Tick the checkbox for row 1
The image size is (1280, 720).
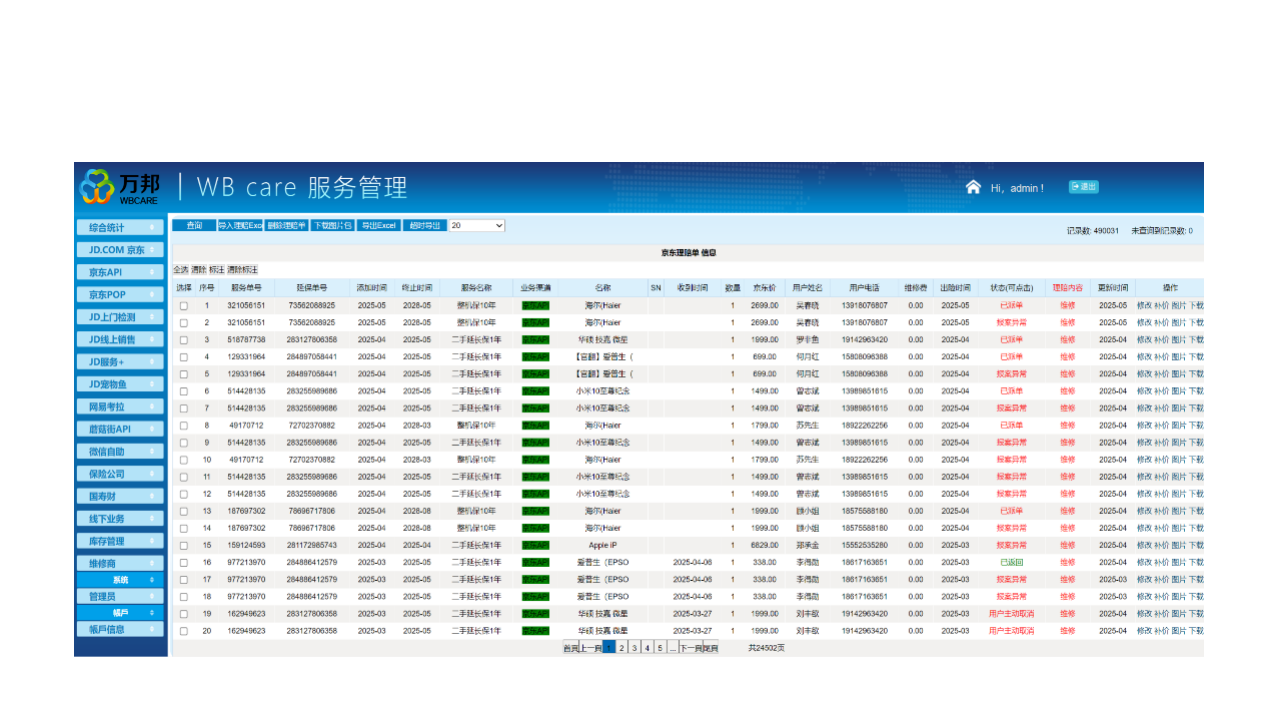[183, 306]
